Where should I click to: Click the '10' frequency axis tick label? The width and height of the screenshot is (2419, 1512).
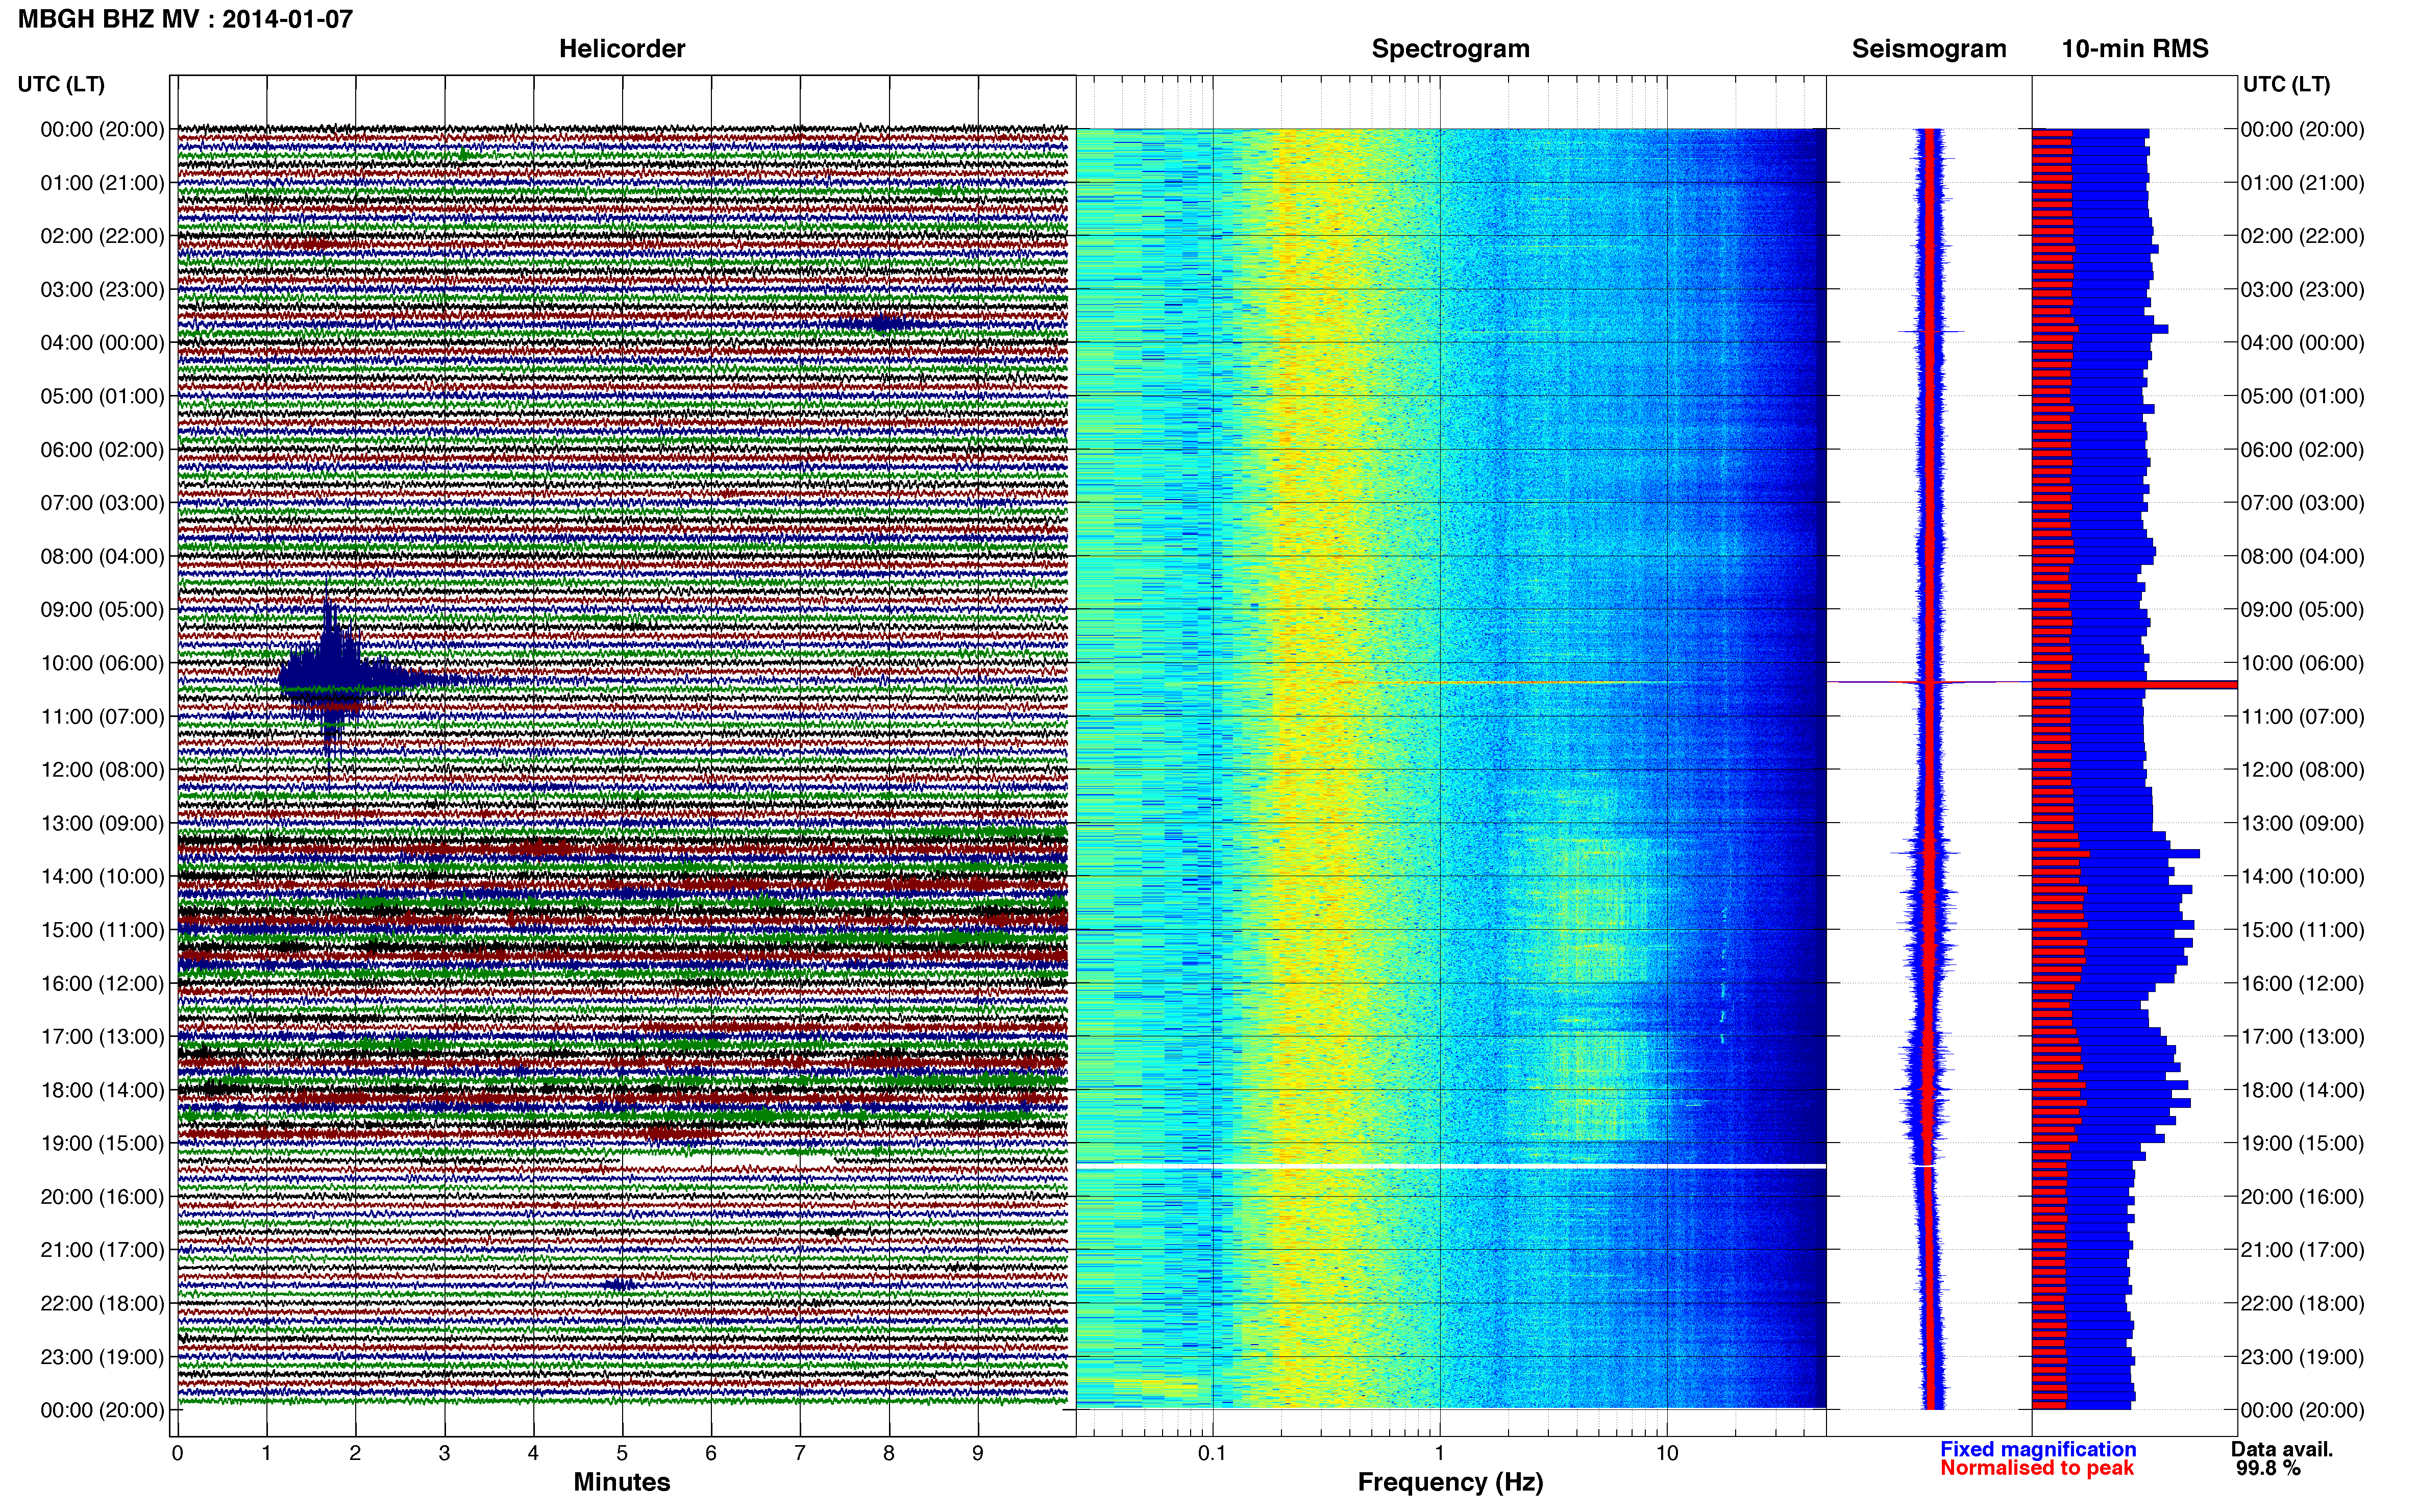click(x=1666, y=1453)
